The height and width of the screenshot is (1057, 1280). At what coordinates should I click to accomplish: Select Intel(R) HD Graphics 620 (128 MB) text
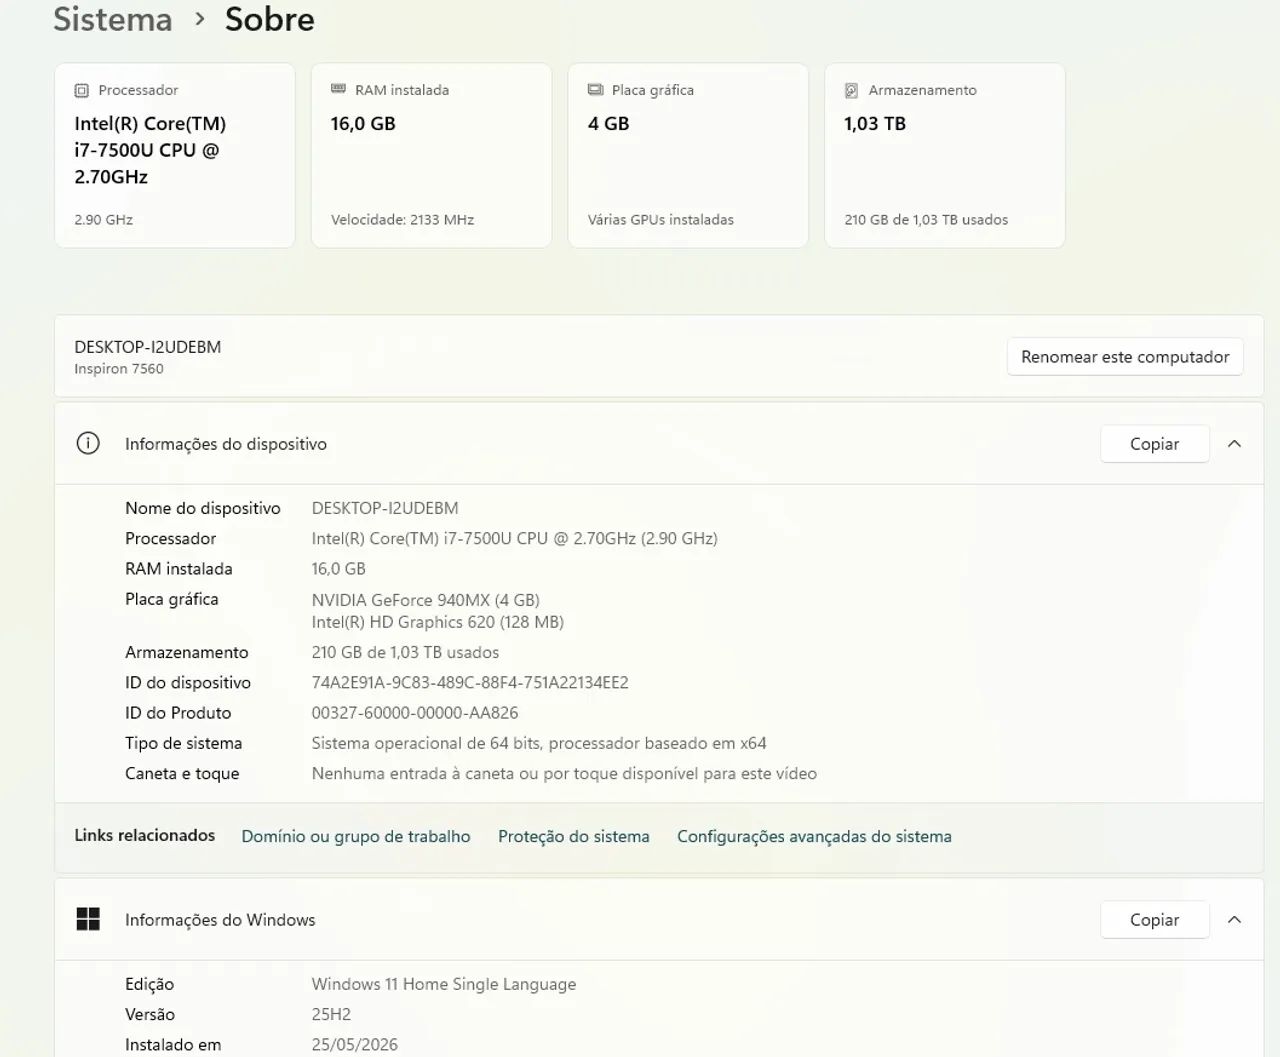(438, 622)
